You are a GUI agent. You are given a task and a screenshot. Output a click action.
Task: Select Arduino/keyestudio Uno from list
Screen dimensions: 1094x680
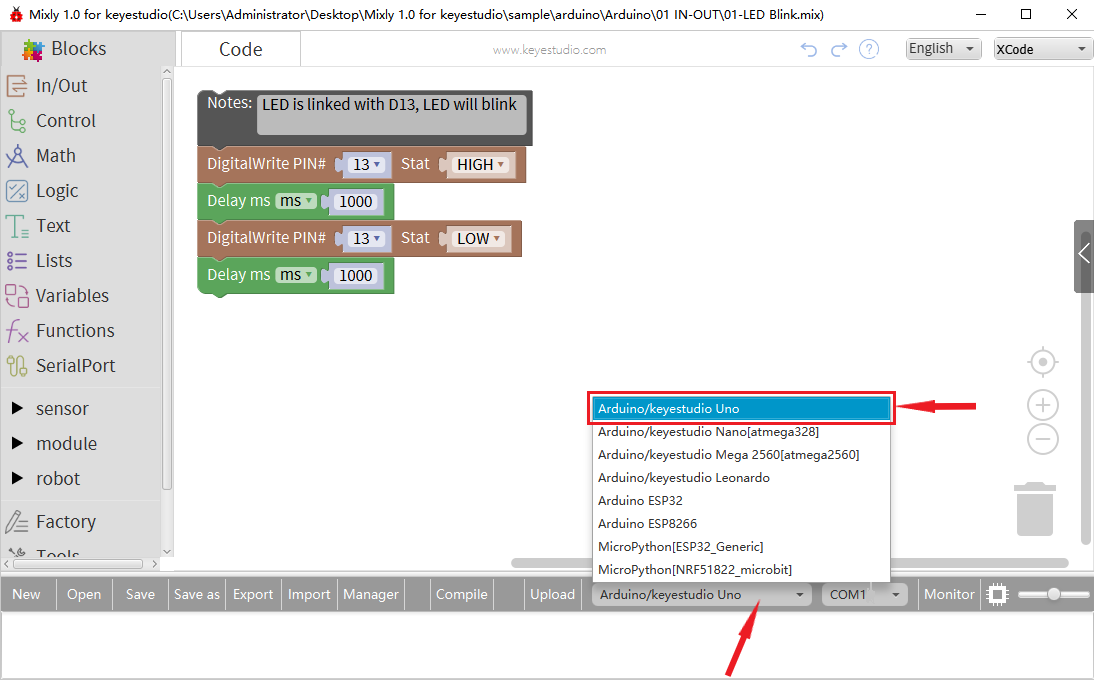741,409
